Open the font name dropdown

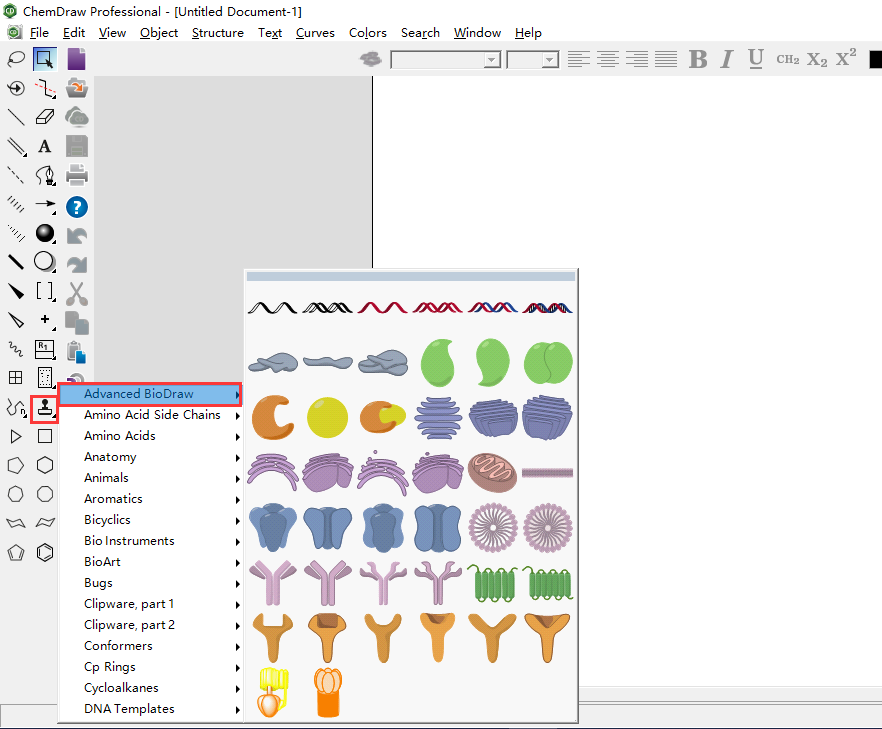click(492, 60)
